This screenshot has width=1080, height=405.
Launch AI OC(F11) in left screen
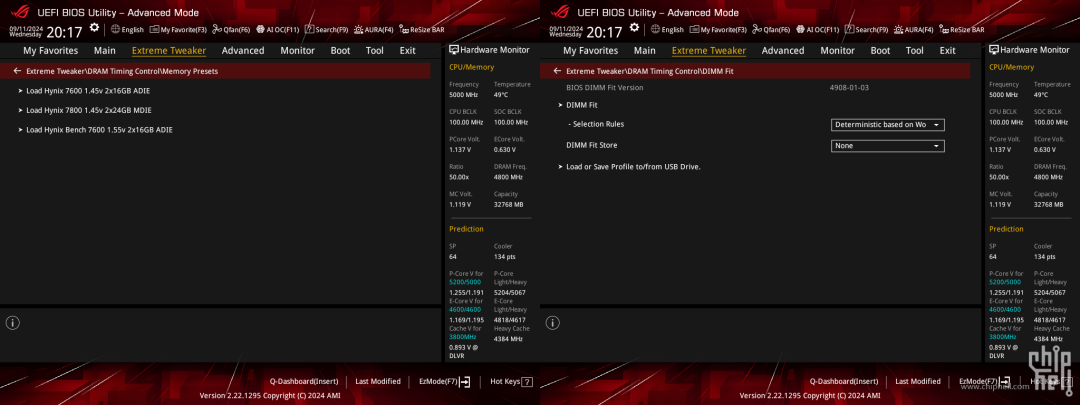point(278,30)
